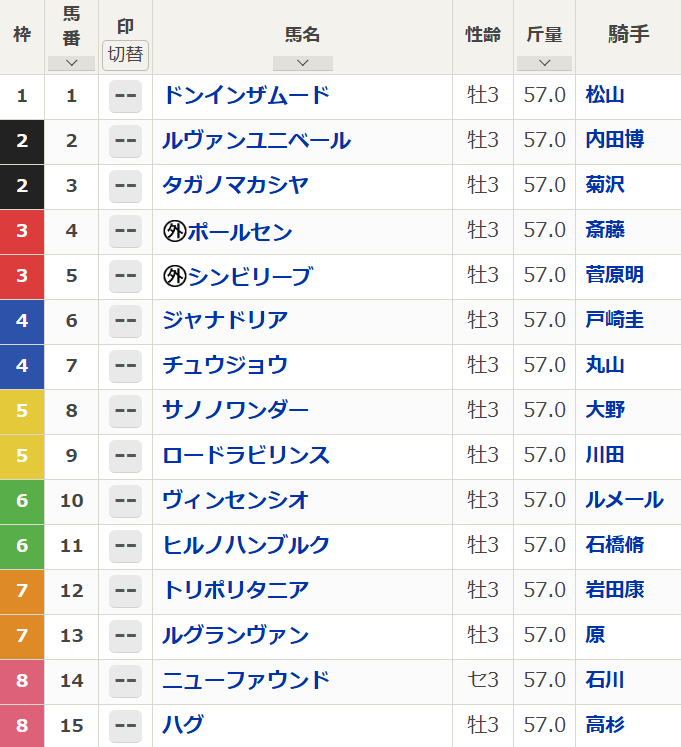681x747 pixels.
Task: Open the mark selector for ジャナドリア
Action: coord(125,321)
